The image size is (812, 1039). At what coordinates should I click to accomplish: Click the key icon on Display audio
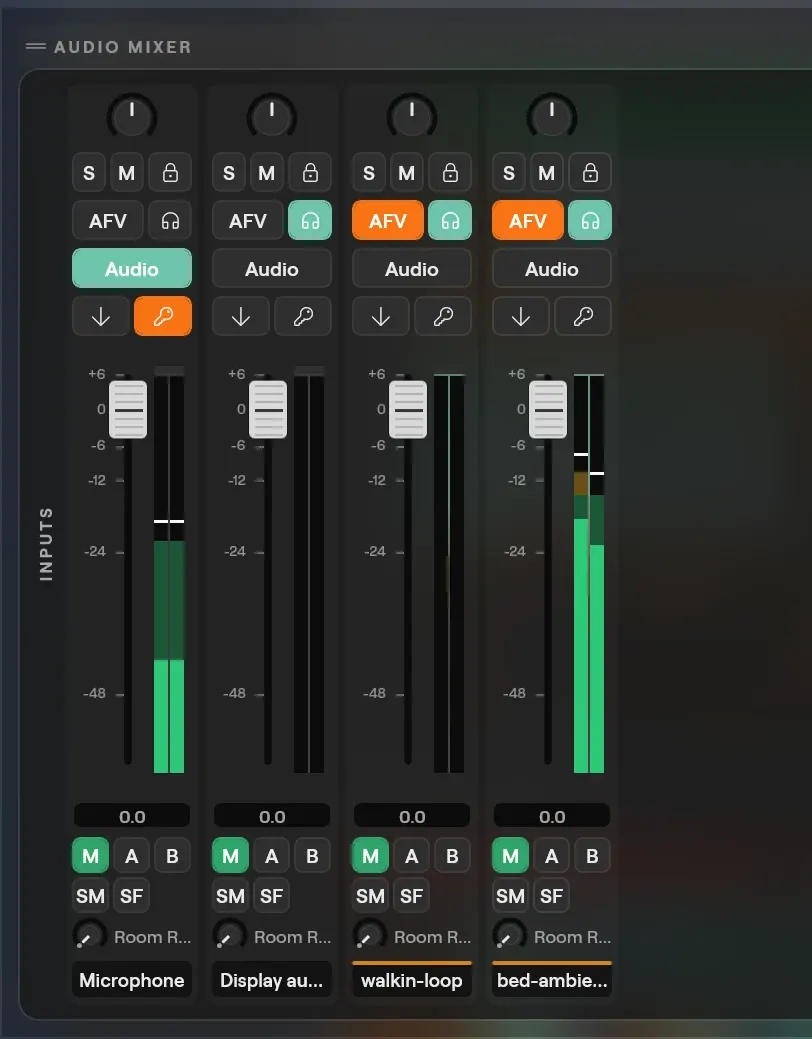[303, 317]
